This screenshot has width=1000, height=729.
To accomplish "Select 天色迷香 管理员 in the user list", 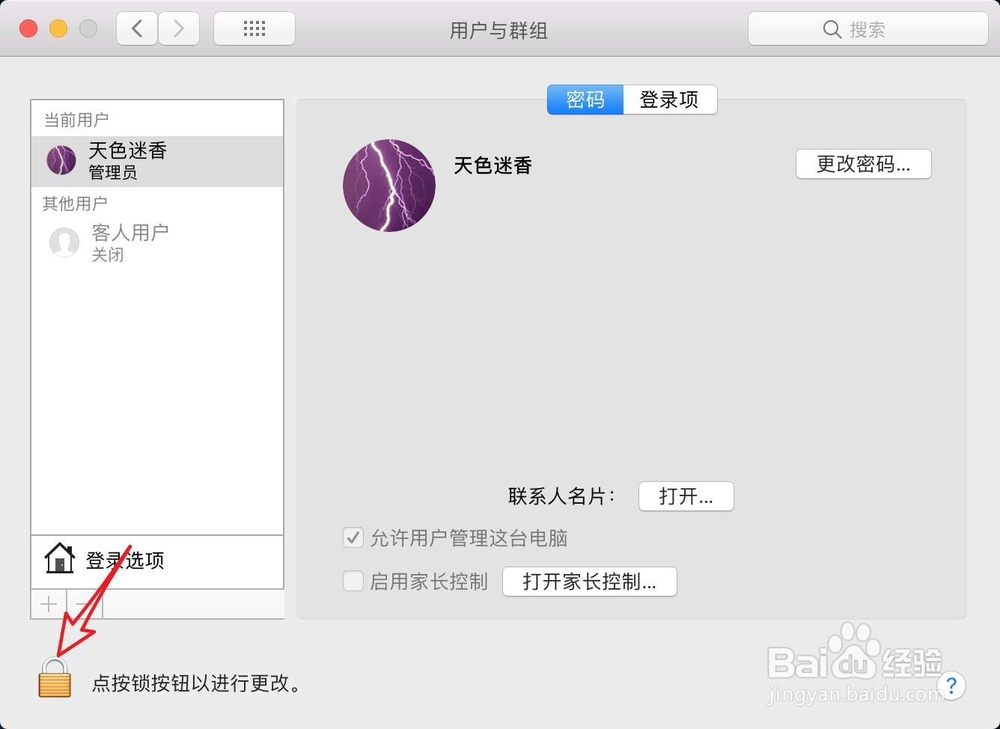I will 157,161.
